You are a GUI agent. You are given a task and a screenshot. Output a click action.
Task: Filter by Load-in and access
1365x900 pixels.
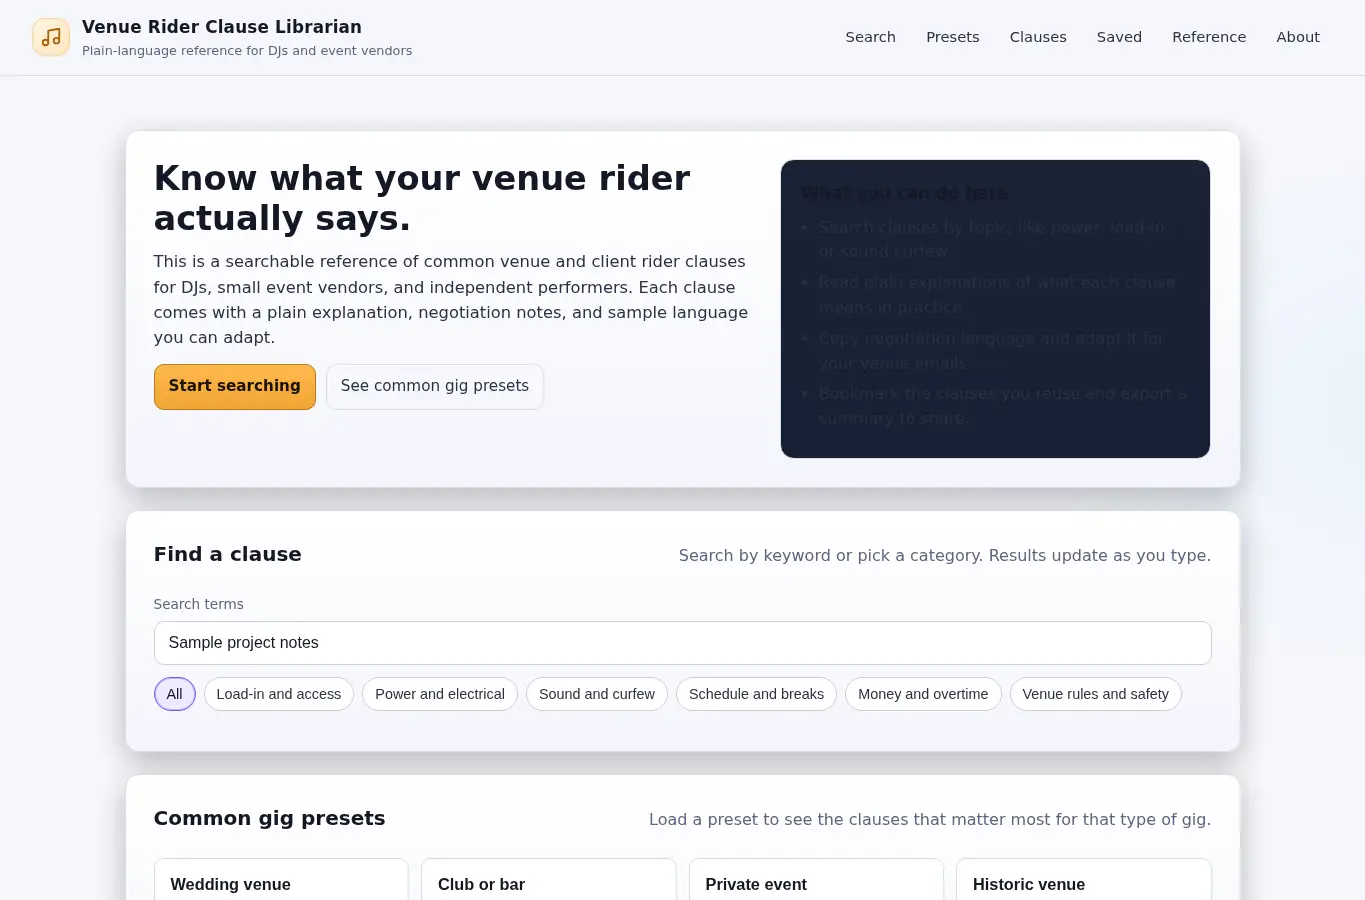279,694
